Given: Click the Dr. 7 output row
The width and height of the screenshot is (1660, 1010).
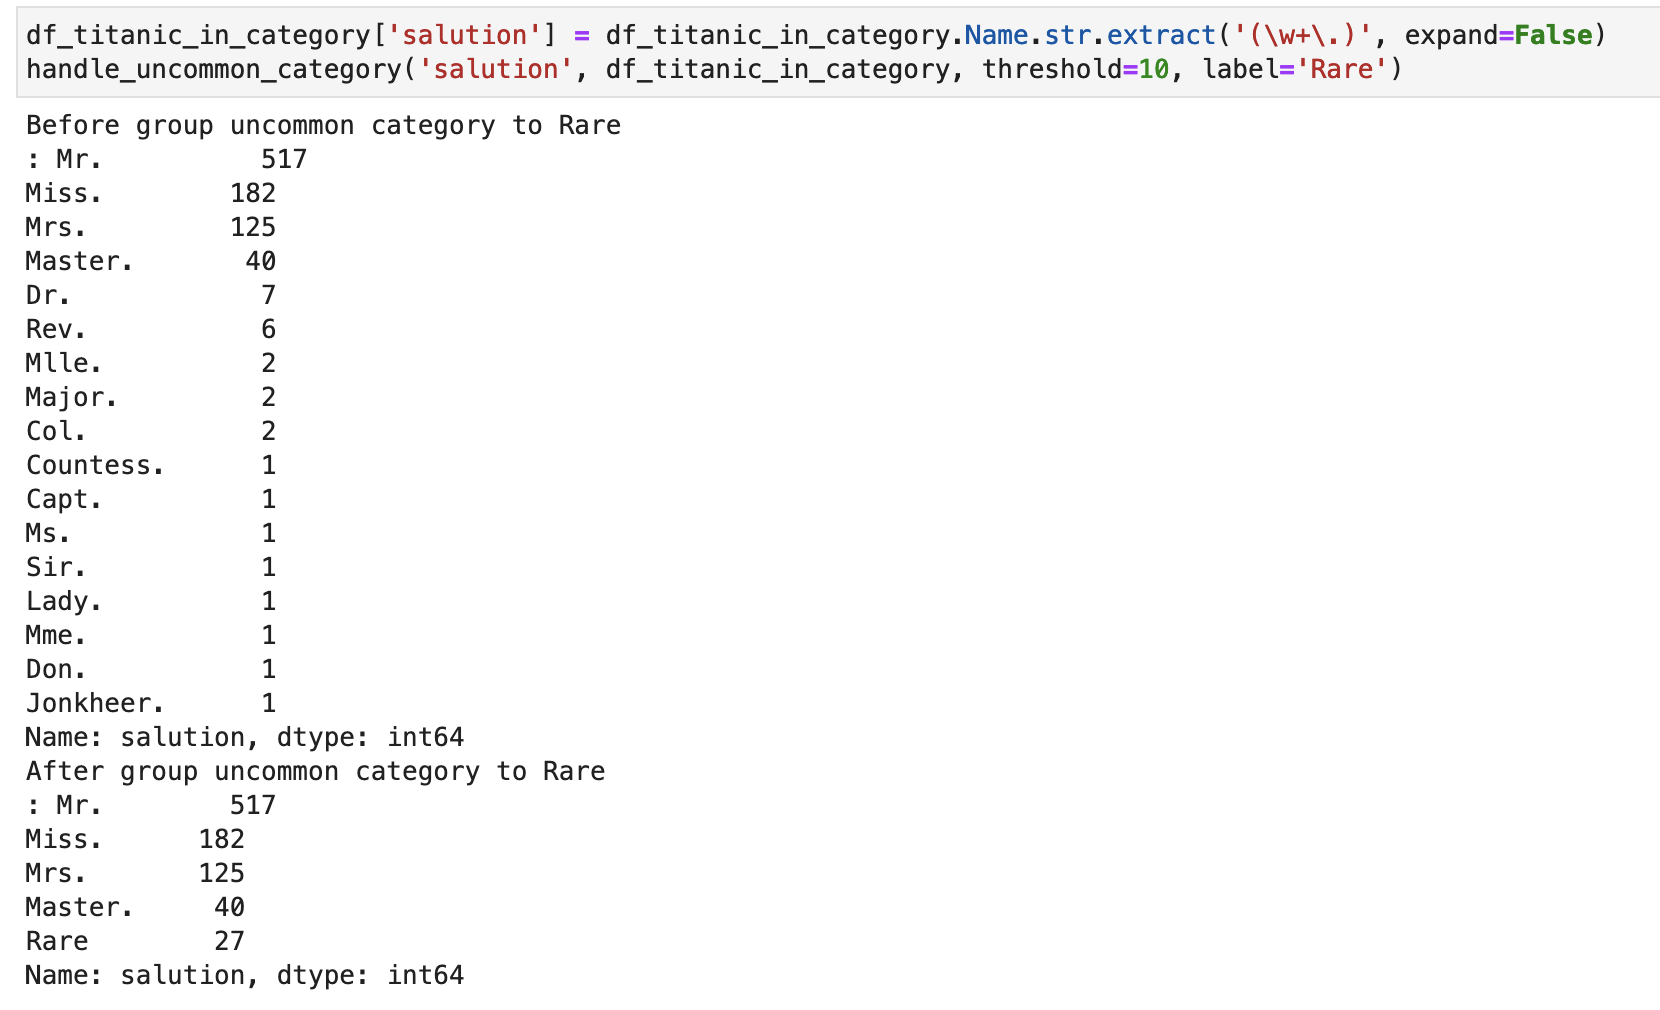Looking at the screenshot, I should pyautogui.click(x=151, y=295).
